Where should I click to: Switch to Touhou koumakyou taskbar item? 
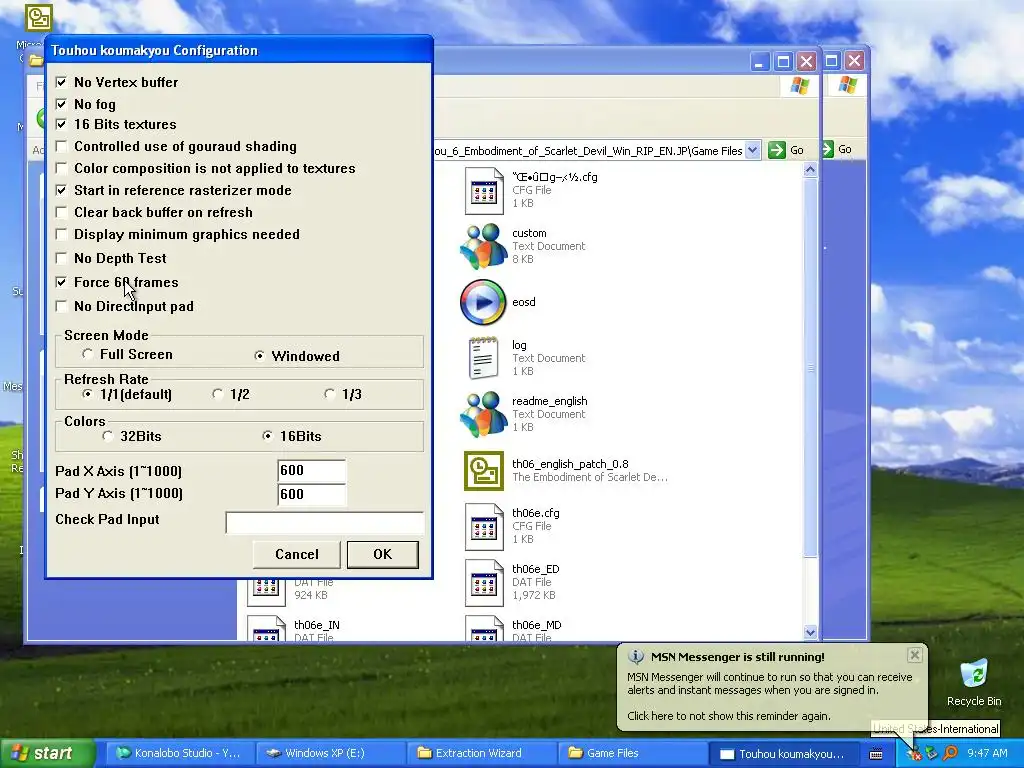coord(782,754)
